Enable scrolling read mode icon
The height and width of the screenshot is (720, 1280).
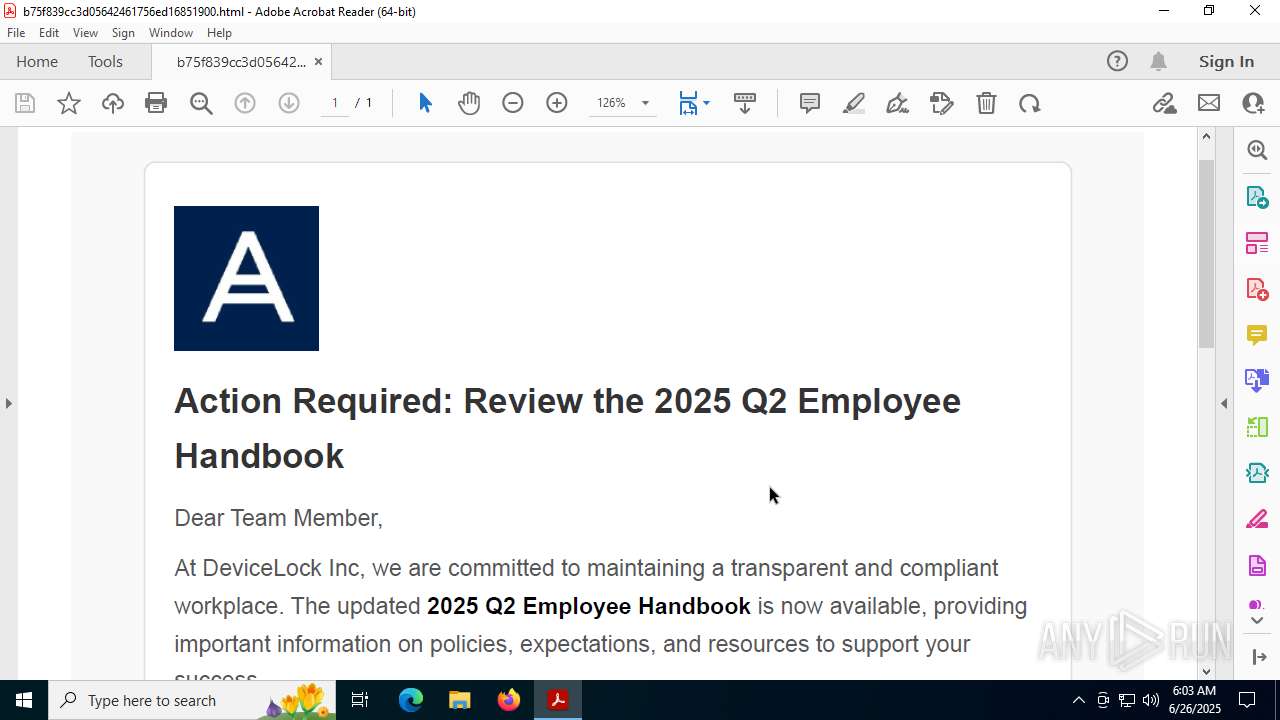tap(745, 103)
